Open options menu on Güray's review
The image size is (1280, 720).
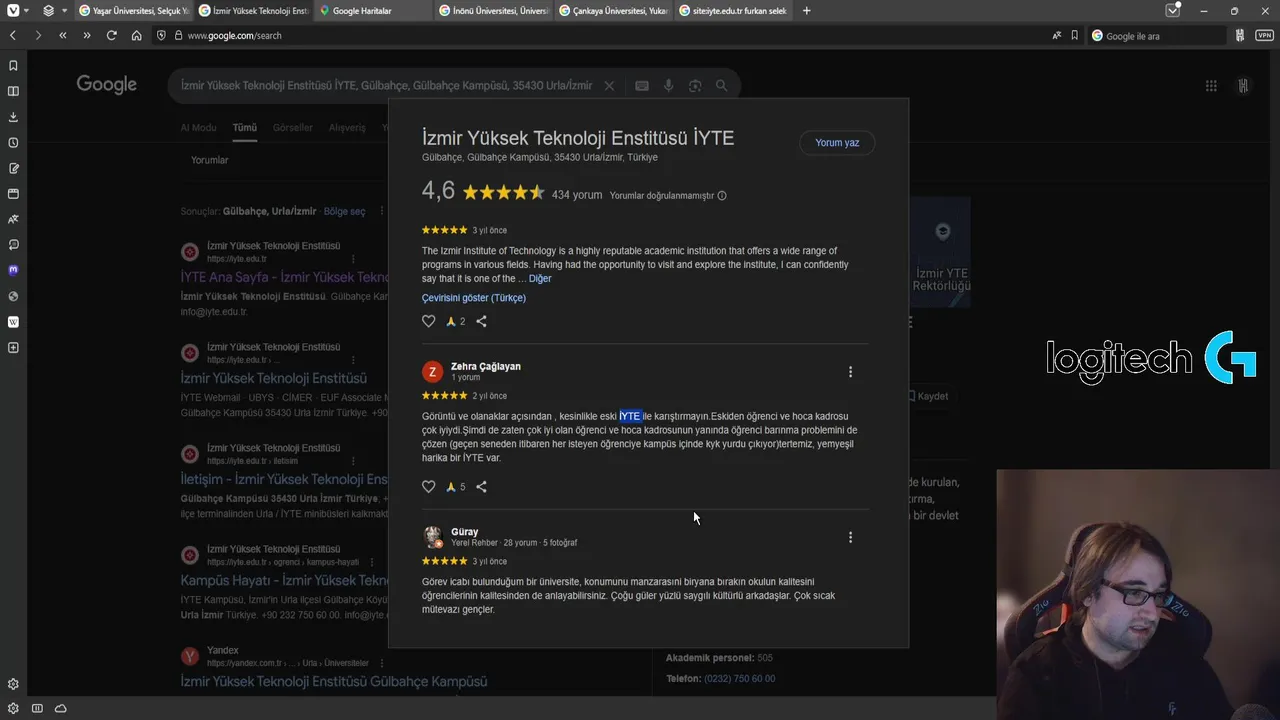point(851,537)
